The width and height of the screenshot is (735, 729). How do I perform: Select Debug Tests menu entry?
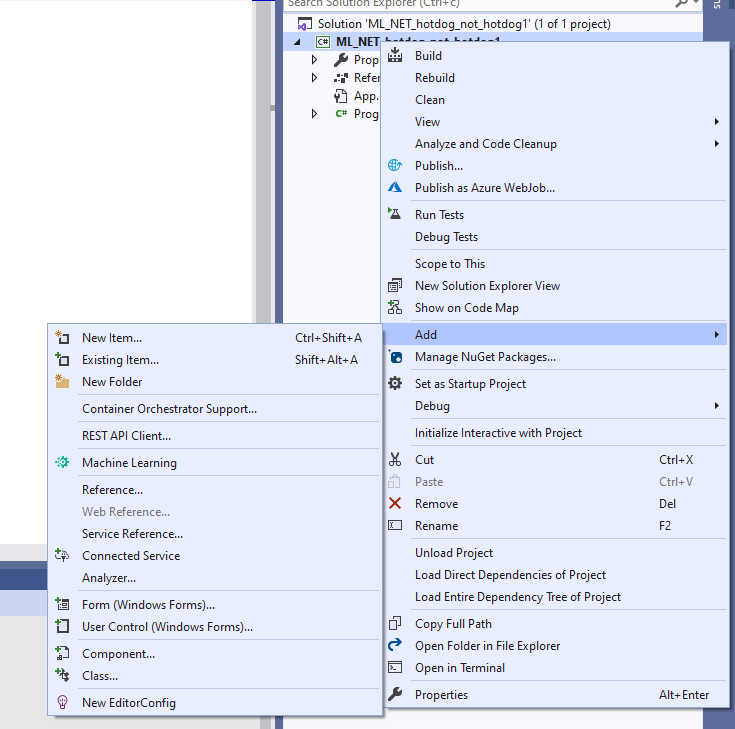[x=446, y=237]
